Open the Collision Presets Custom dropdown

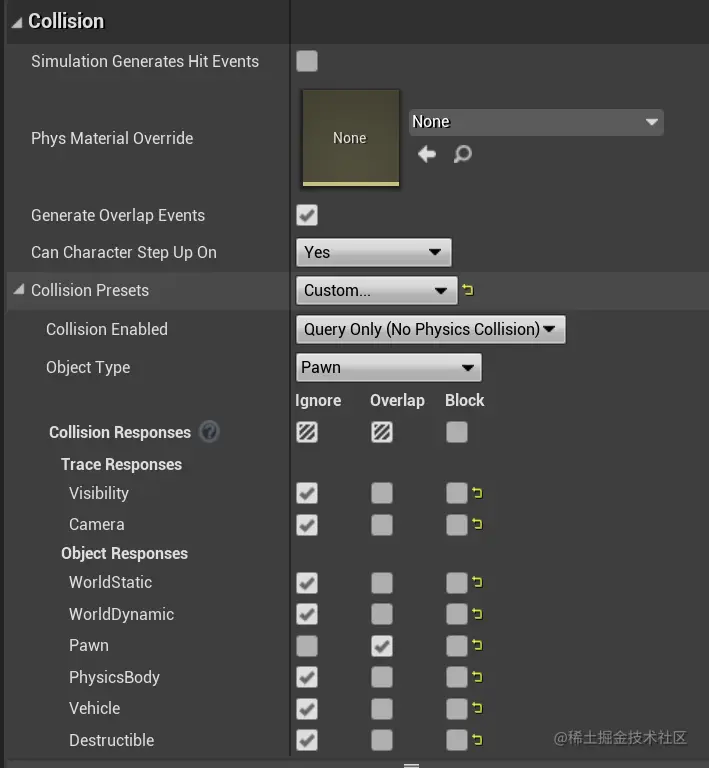[x=376, y=291]
